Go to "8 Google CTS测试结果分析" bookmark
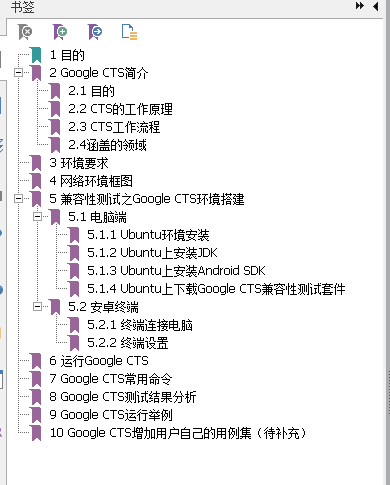This screenshot has width=390, height=485. tap(123, 397)
